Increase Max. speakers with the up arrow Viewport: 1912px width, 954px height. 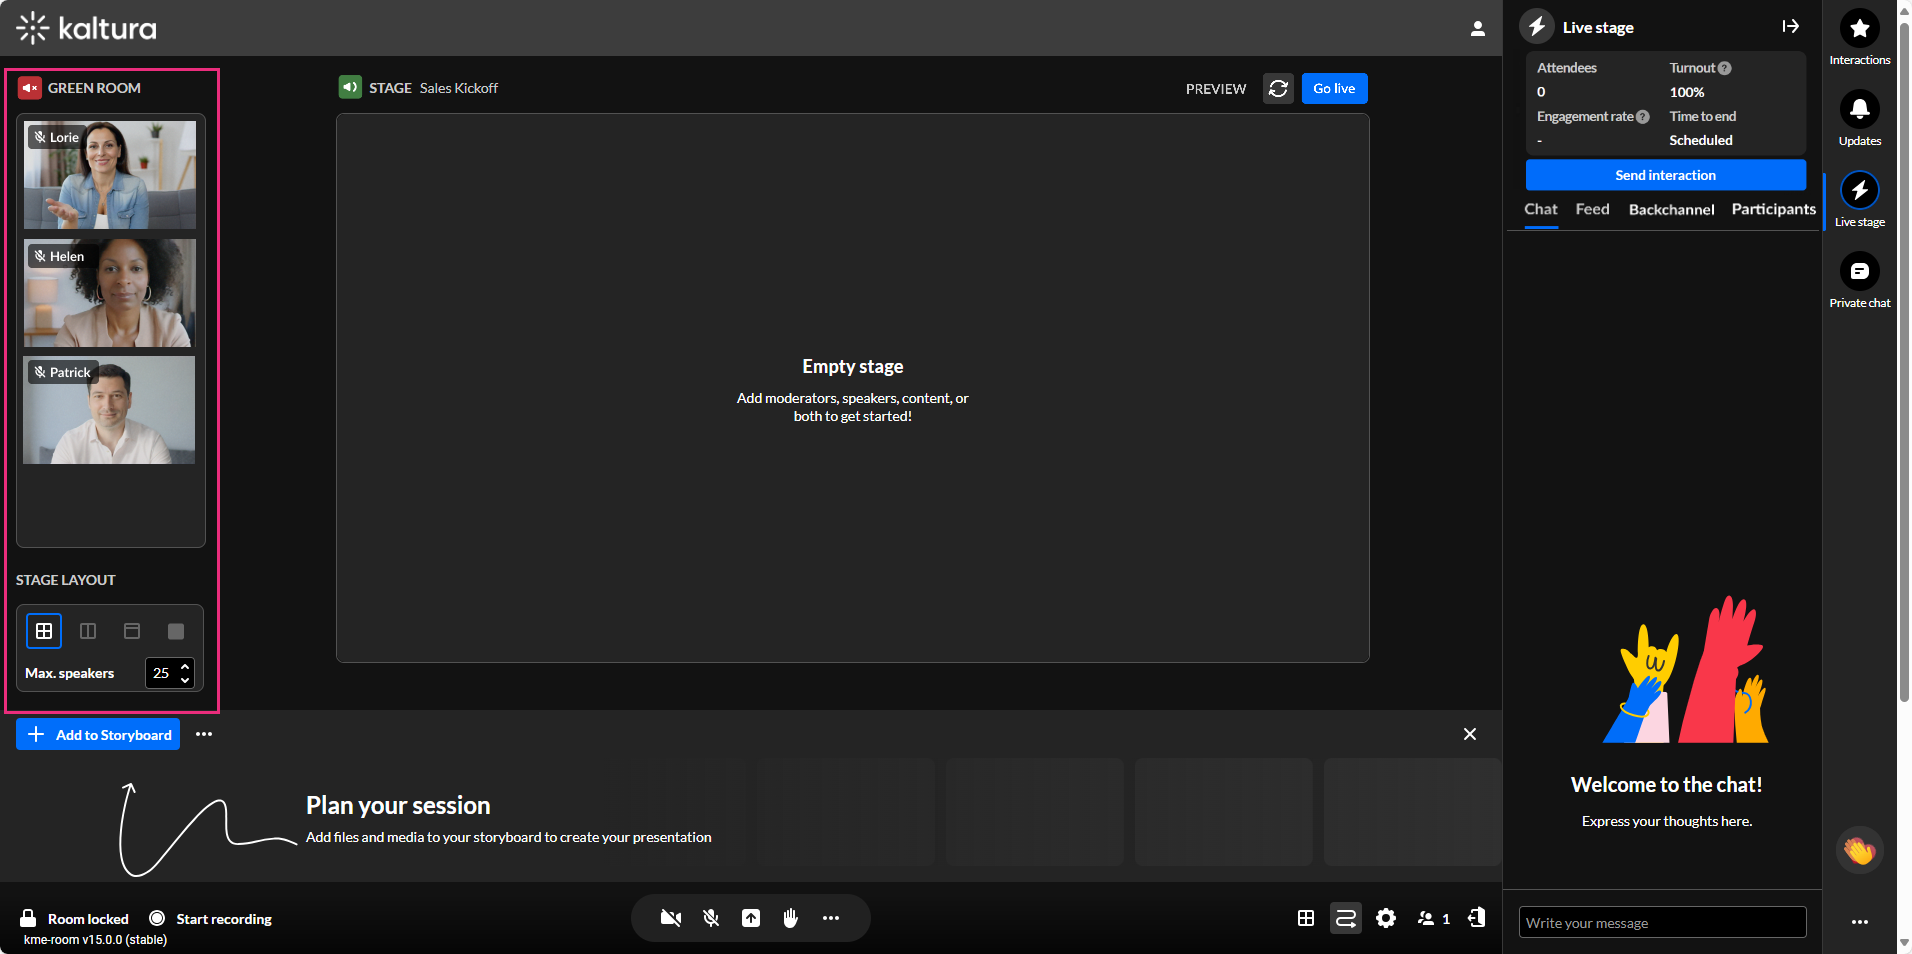pos(185,667)
